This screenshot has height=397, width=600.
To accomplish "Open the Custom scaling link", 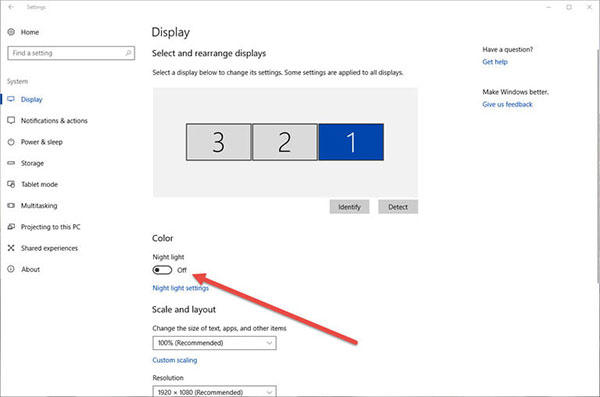I will coord(175,360).
